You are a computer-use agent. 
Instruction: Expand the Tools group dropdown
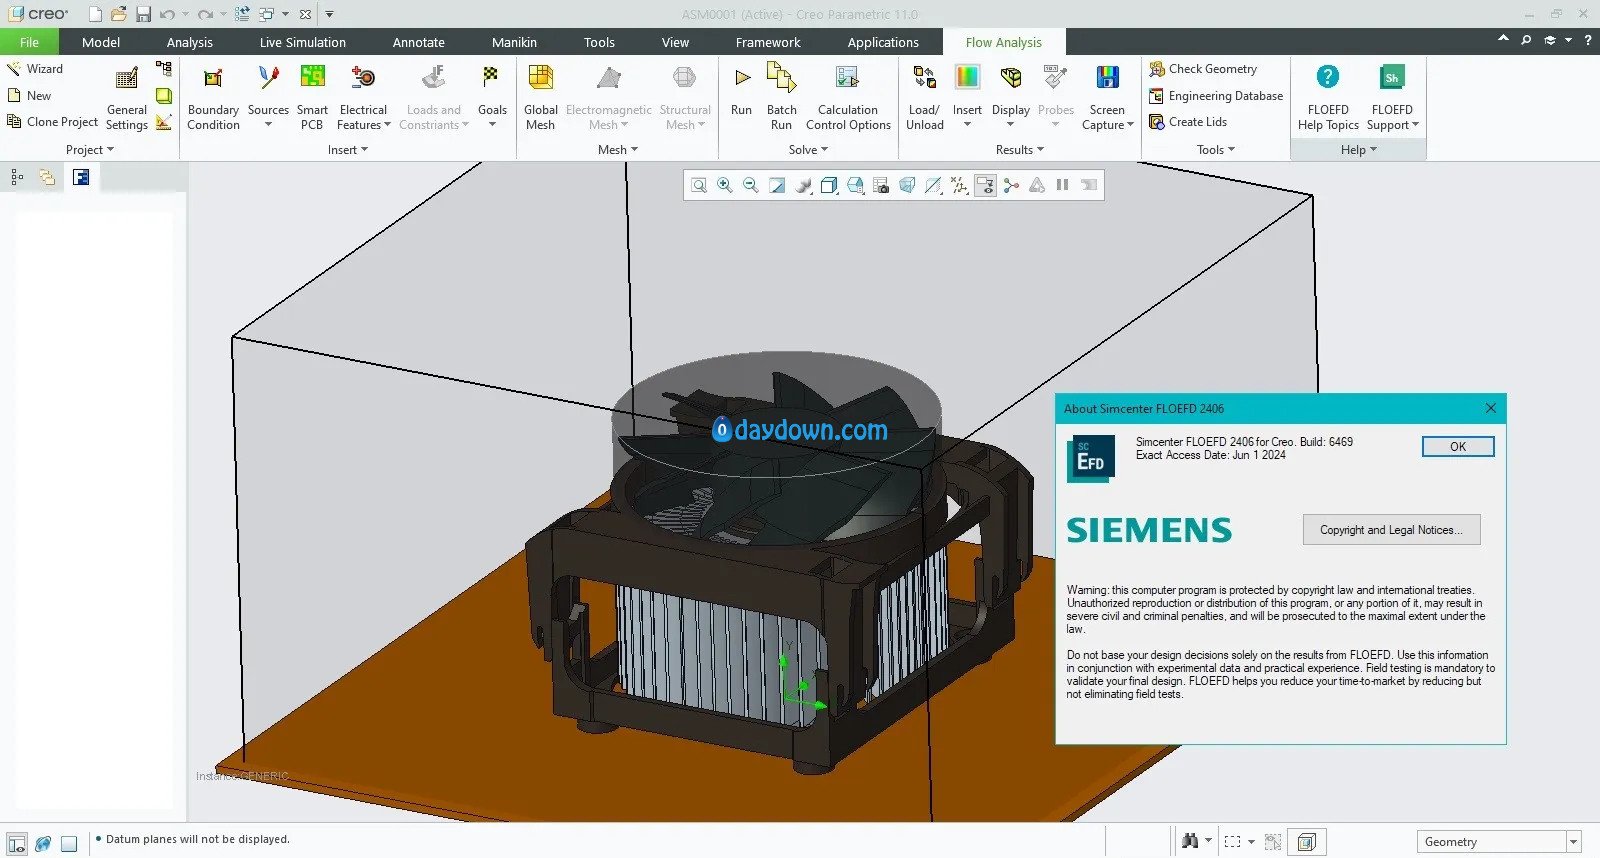coord(1216,150)
